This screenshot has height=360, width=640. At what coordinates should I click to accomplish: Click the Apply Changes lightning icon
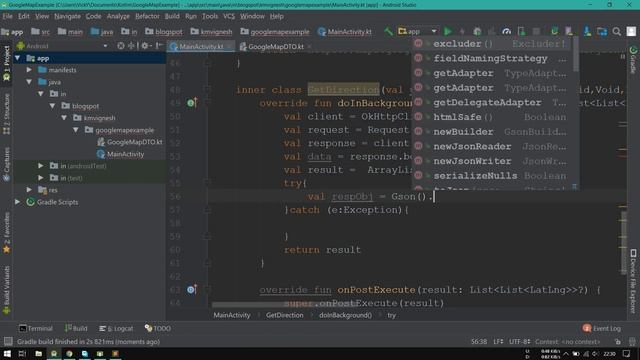(462, 31)
